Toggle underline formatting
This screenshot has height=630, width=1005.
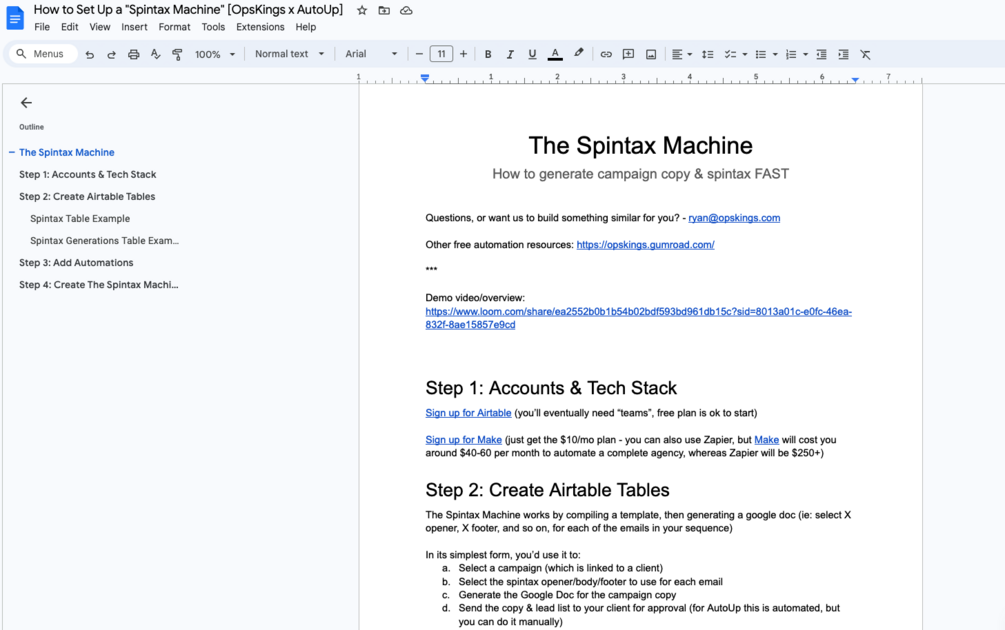pos(532,54)
